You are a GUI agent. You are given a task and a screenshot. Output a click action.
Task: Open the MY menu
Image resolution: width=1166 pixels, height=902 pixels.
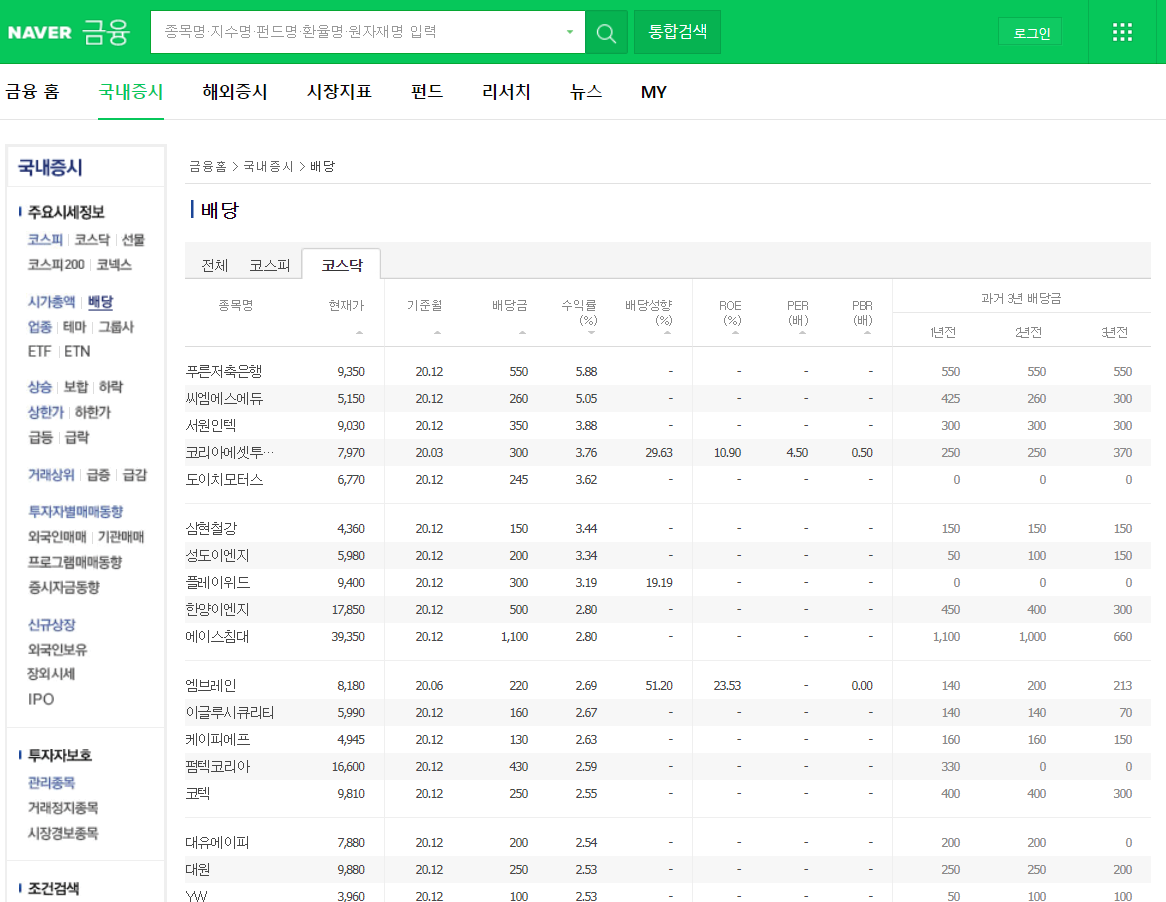(654, 91)
